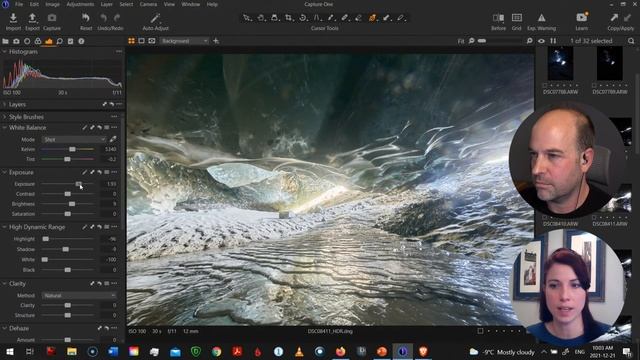Add new layer with plus icon
The width and height of the screenshot is (640, 360).
216,41
